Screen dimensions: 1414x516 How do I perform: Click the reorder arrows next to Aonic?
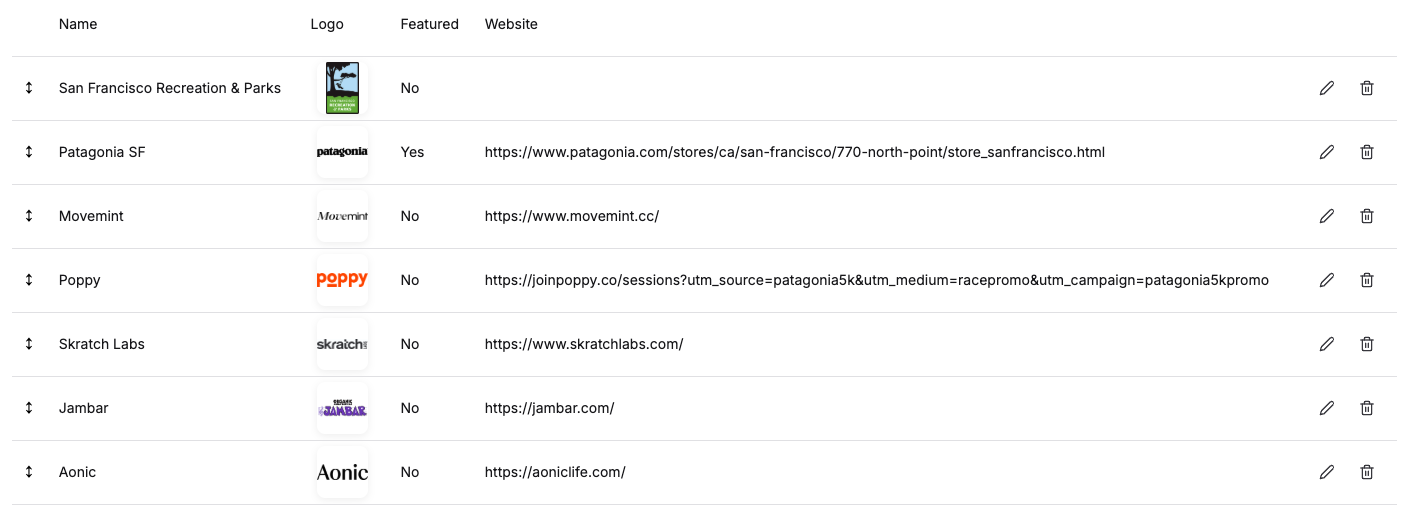[29, 472]
